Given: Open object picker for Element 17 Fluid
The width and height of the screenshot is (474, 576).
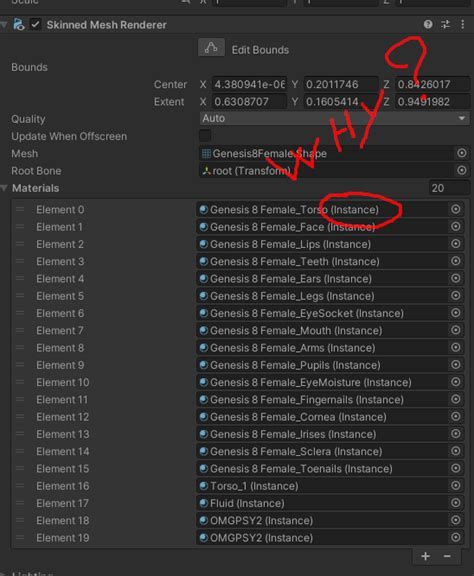Looking at the screenshot, I should click(x=456, y=503).
